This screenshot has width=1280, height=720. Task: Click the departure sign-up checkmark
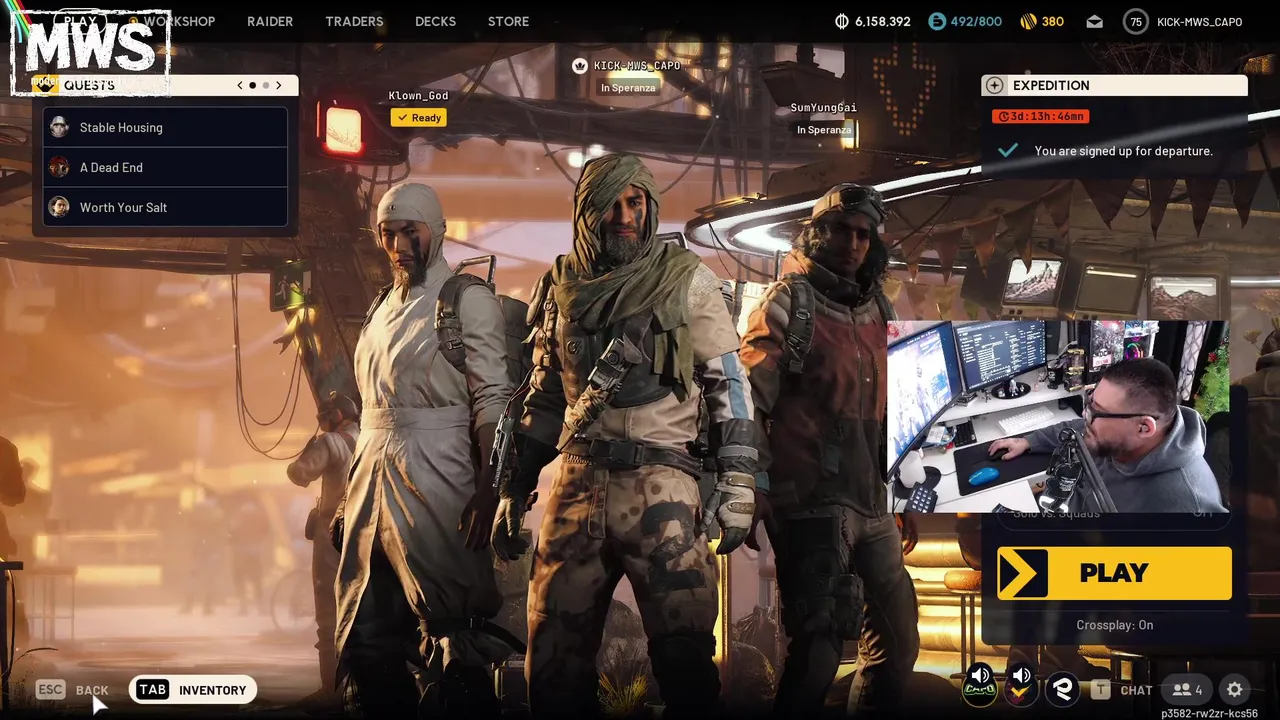(x=1008, y=150)
